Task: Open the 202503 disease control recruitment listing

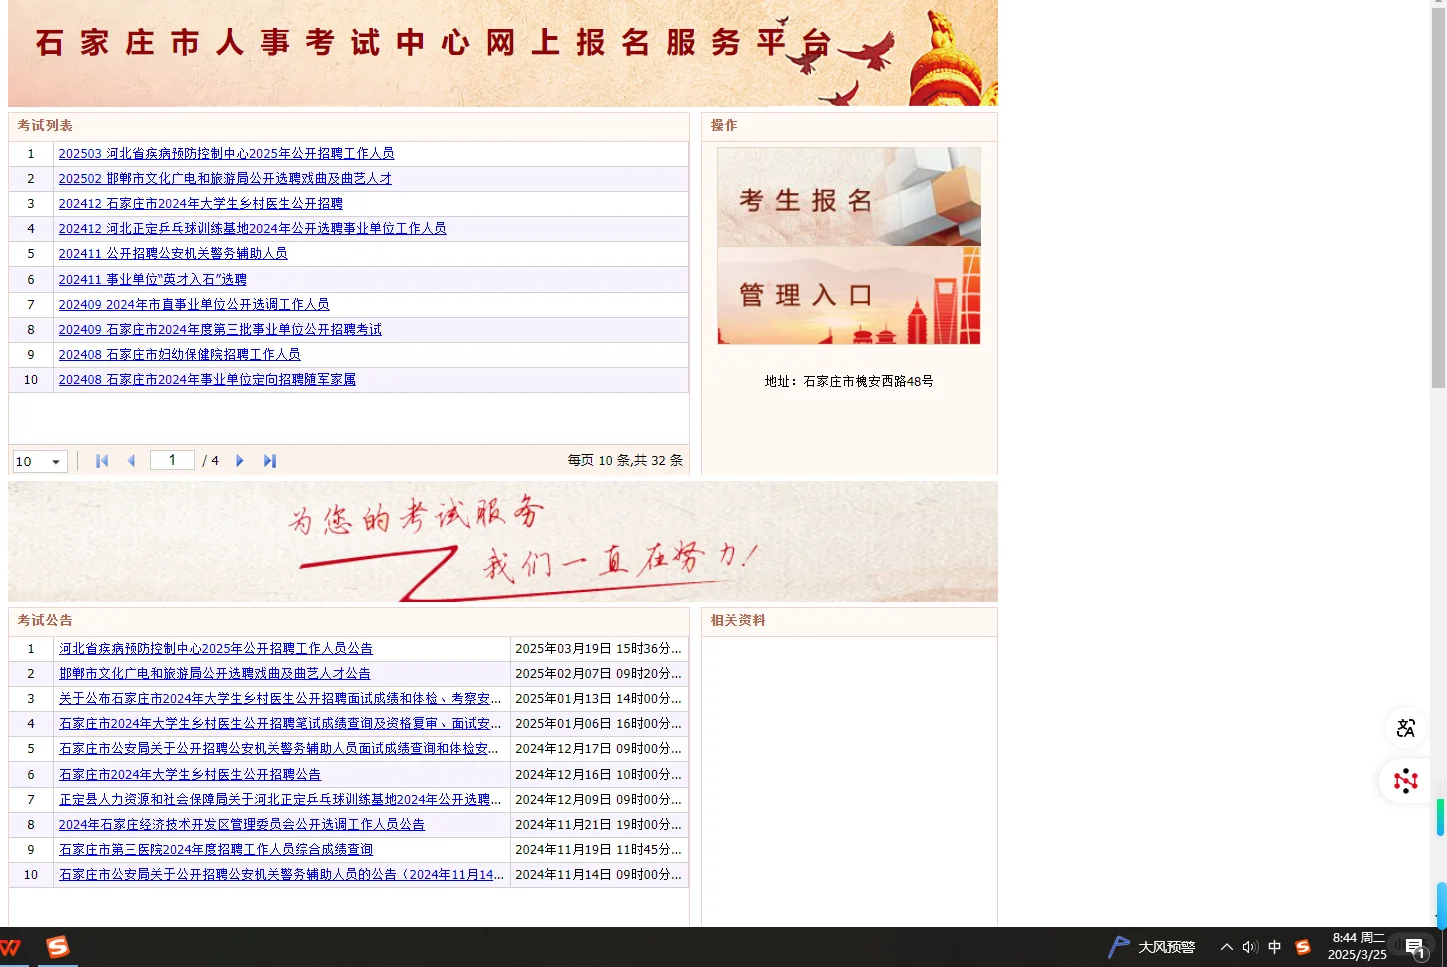Action: pyautogui.click(x=226, y=153)
